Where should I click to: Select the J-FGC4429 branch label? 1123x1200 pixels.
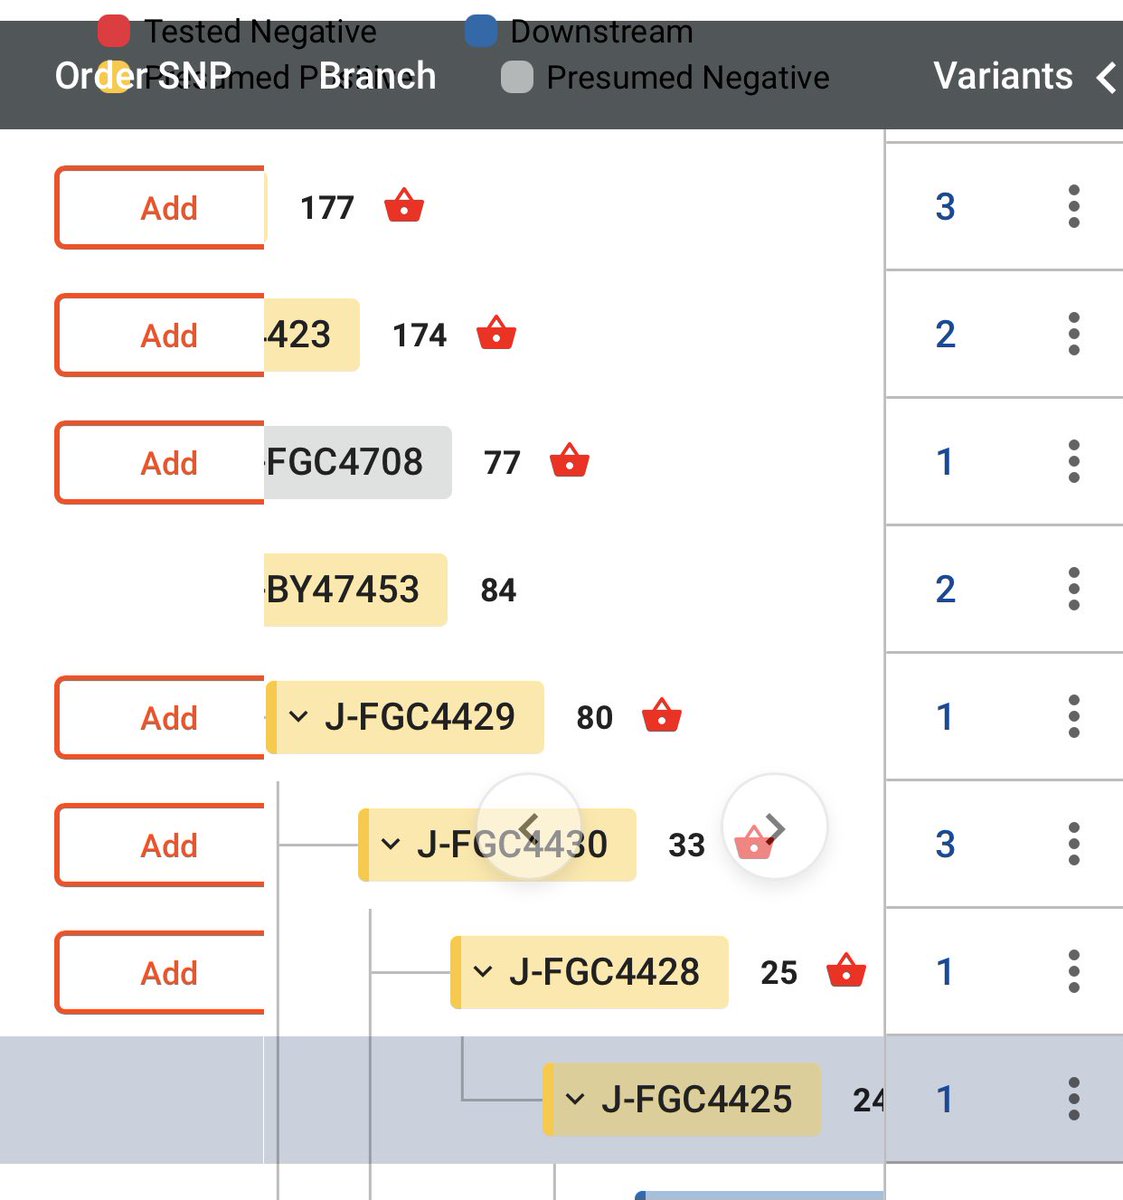click(405, 717)
